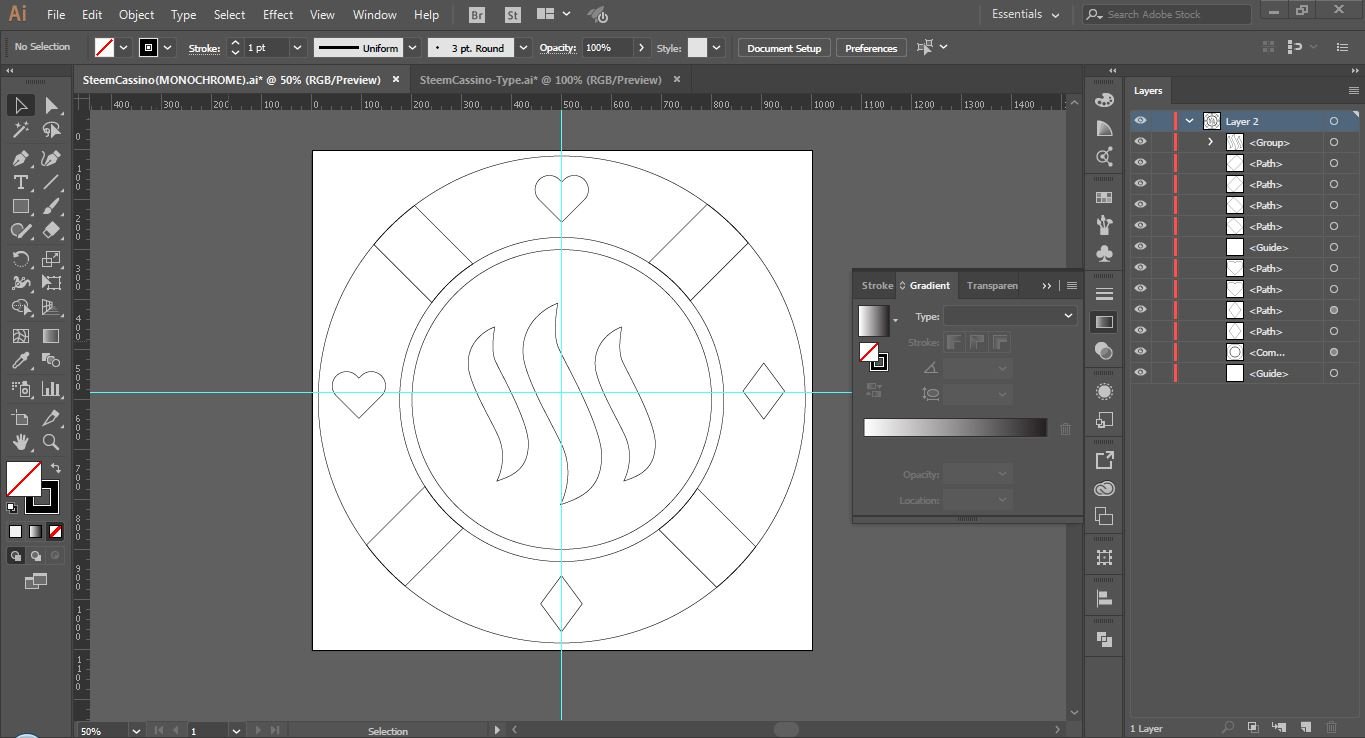Select the Column Graph tool

(51, 389)
